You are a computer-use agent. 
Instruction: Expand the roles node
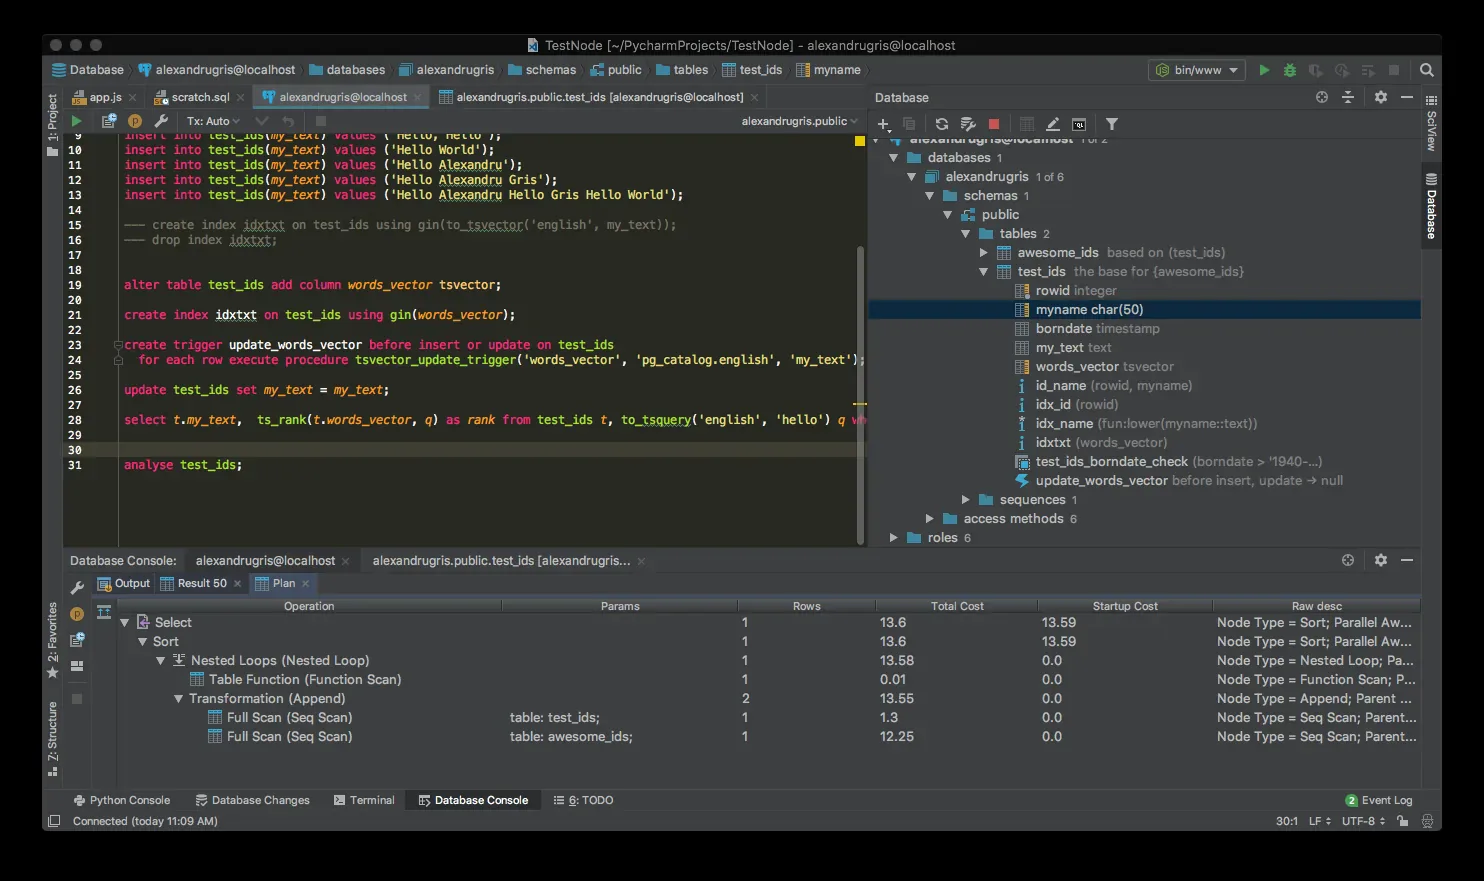click(894, 538)
